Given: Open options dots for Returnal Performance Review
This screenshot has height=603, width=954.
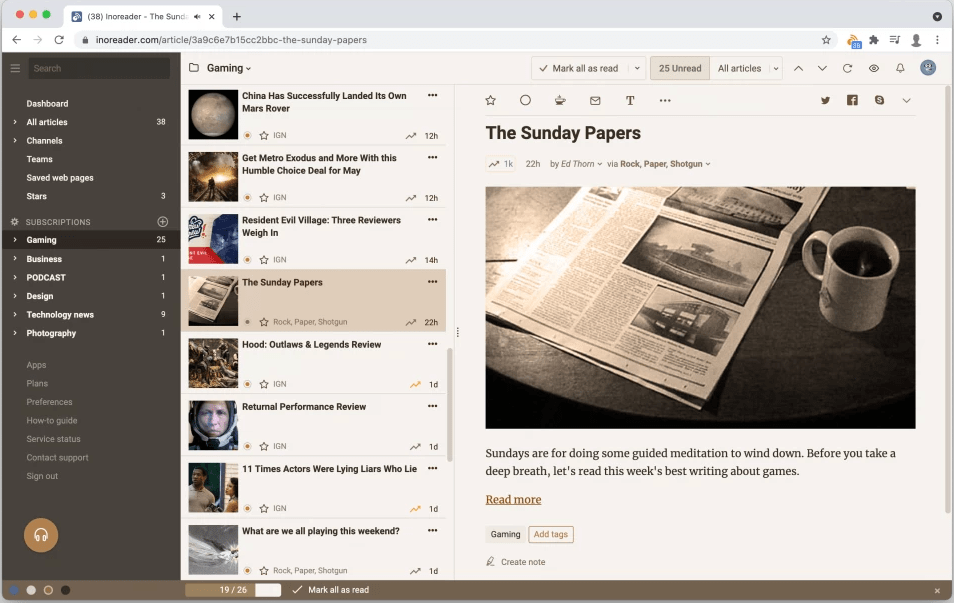Looking at the screenshot, I should click(433, 406).
